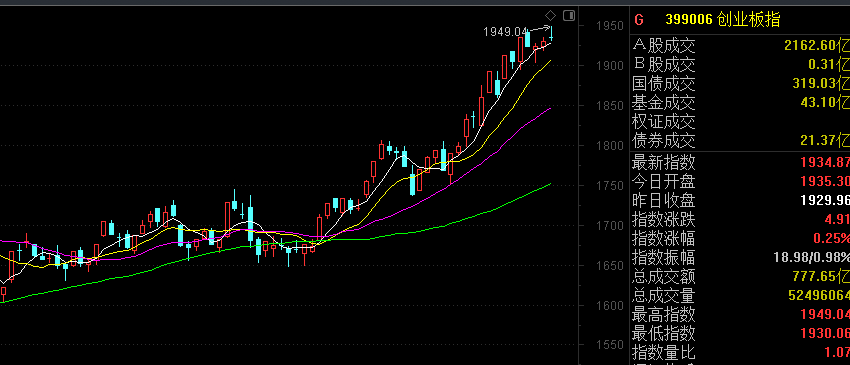Click the 债券成交 row
This screenshot has height=365, width=850.
pos(740,141)
